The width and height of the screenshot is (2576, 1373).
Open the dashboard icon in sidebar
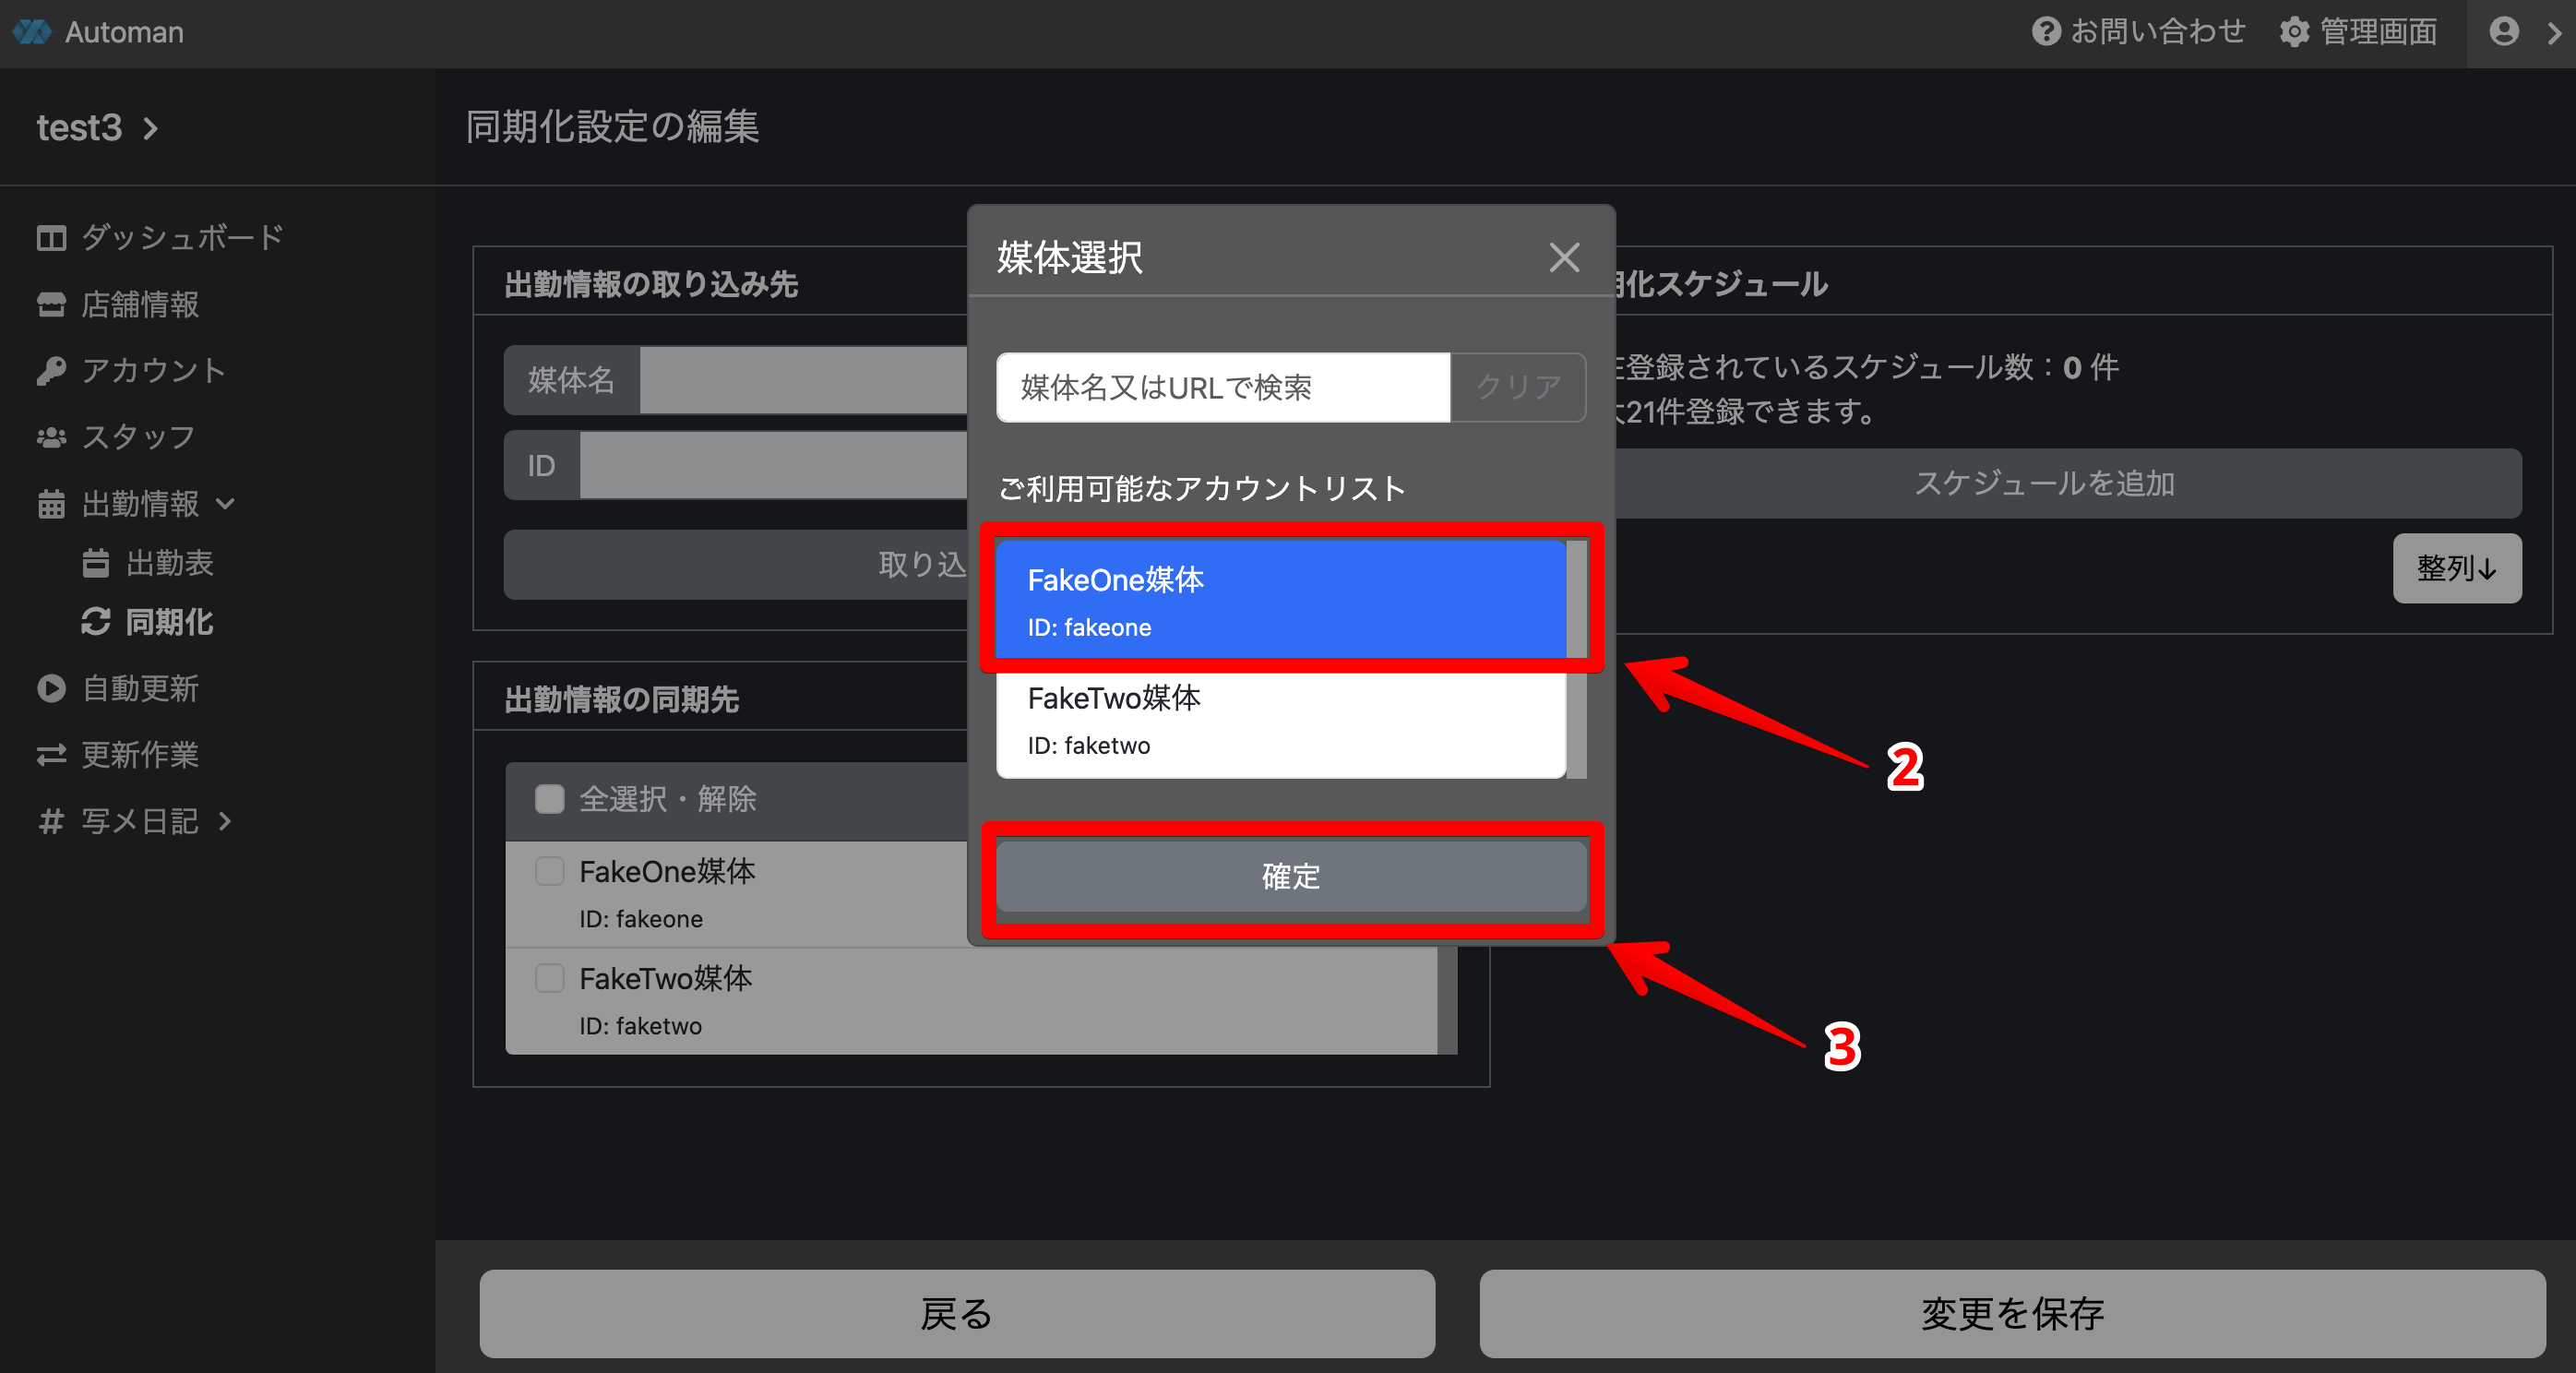[51, 238]
